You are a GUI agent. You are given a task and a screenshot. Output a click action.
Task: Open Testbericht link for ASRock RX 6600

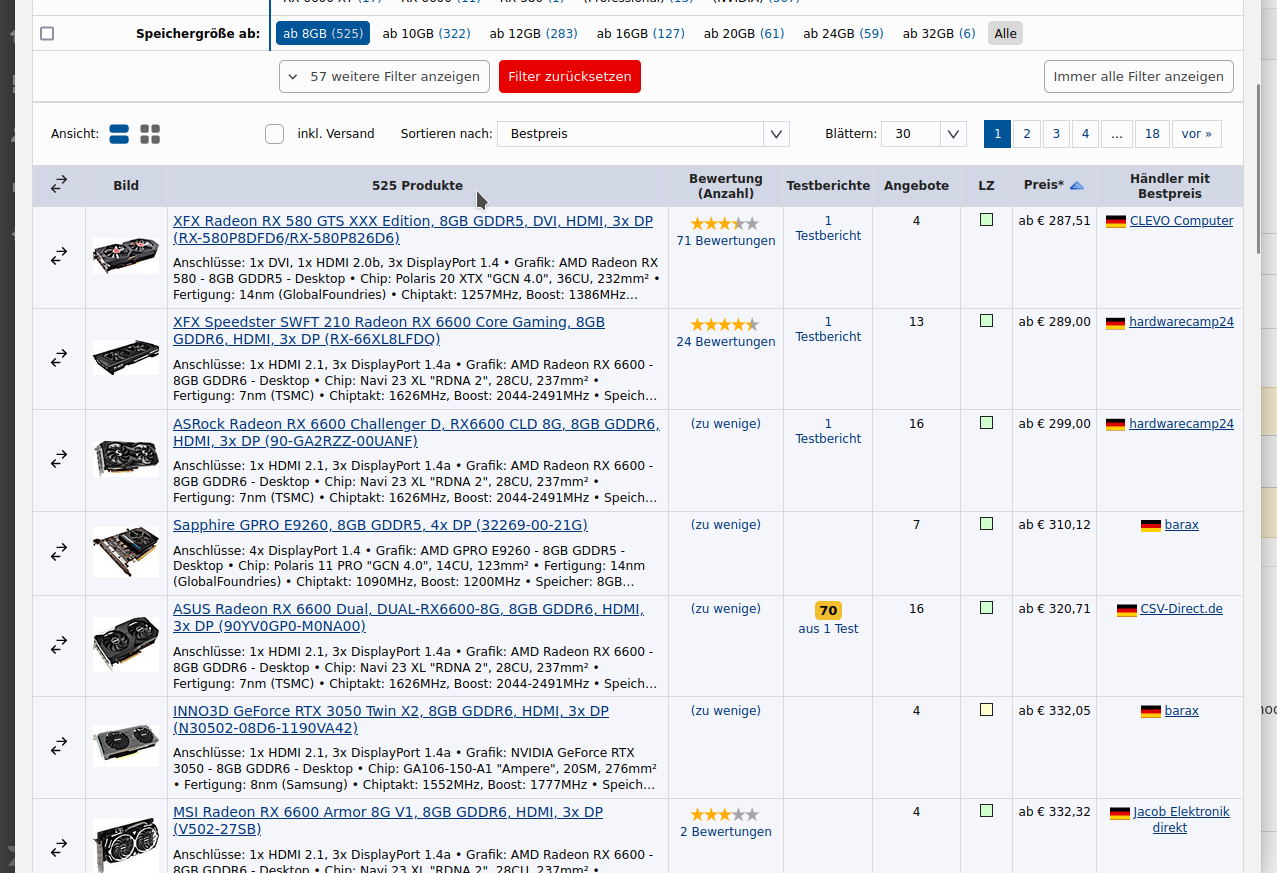[x=828, y=431]
